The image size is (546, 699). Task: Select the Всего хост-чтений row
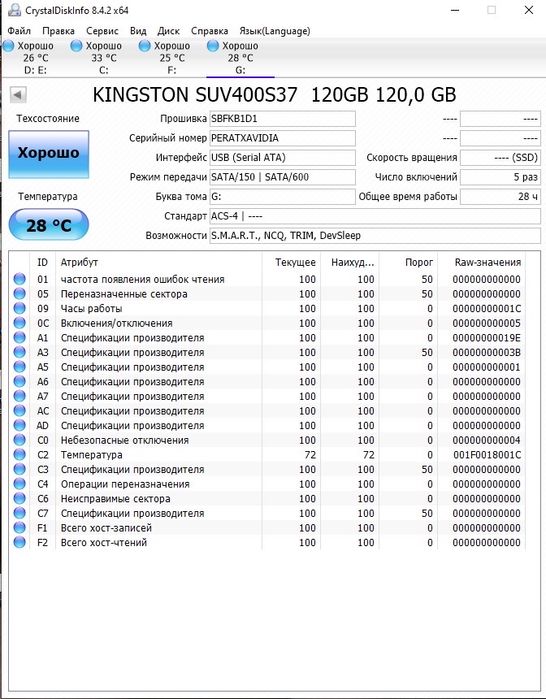coord(267,543)
